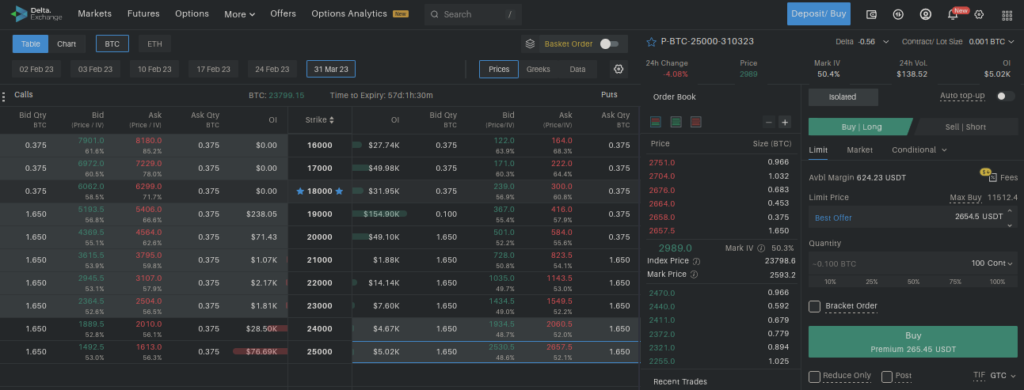Open Contract/Lot Size dropdown
This screenshot has width=1024, height=390.
click(1013, 42)
